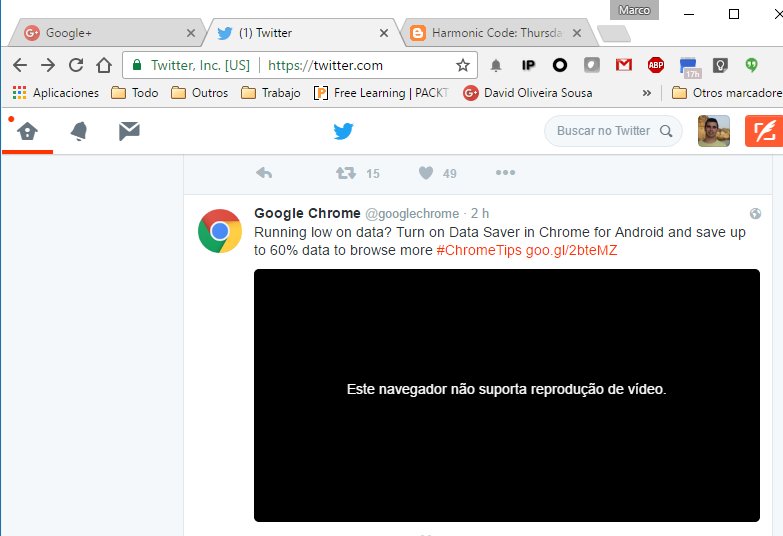This screenshot has width=783, height=536.
Task: Bookmark this page with the star icon
Action: [x=463, y=65]
